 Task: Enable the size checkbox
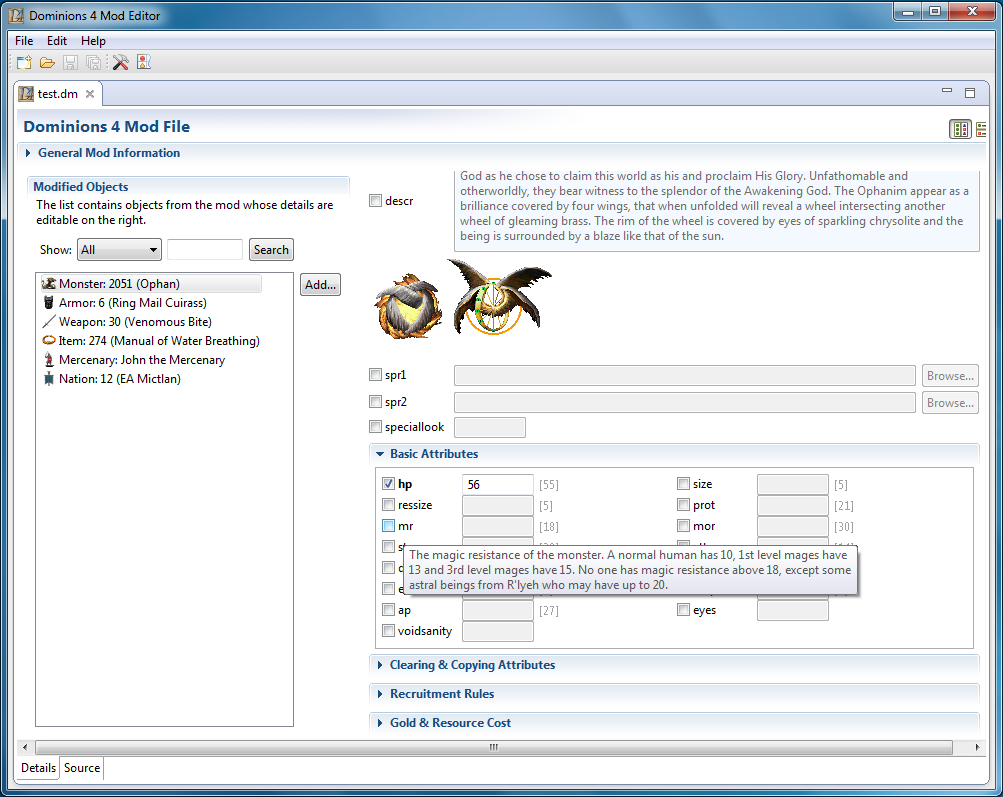click(683, 484)
